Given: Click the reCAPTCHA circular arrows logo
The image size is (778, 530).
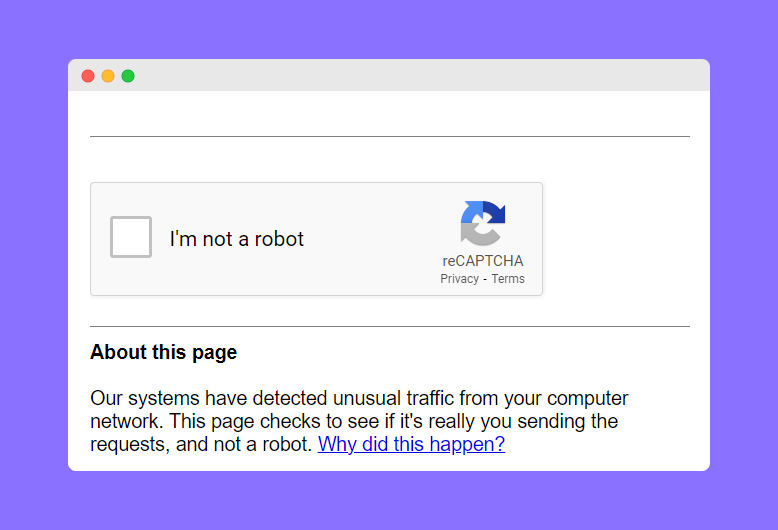Looking at the screenshot, I should pyautogui.click(x=483, y=223).
